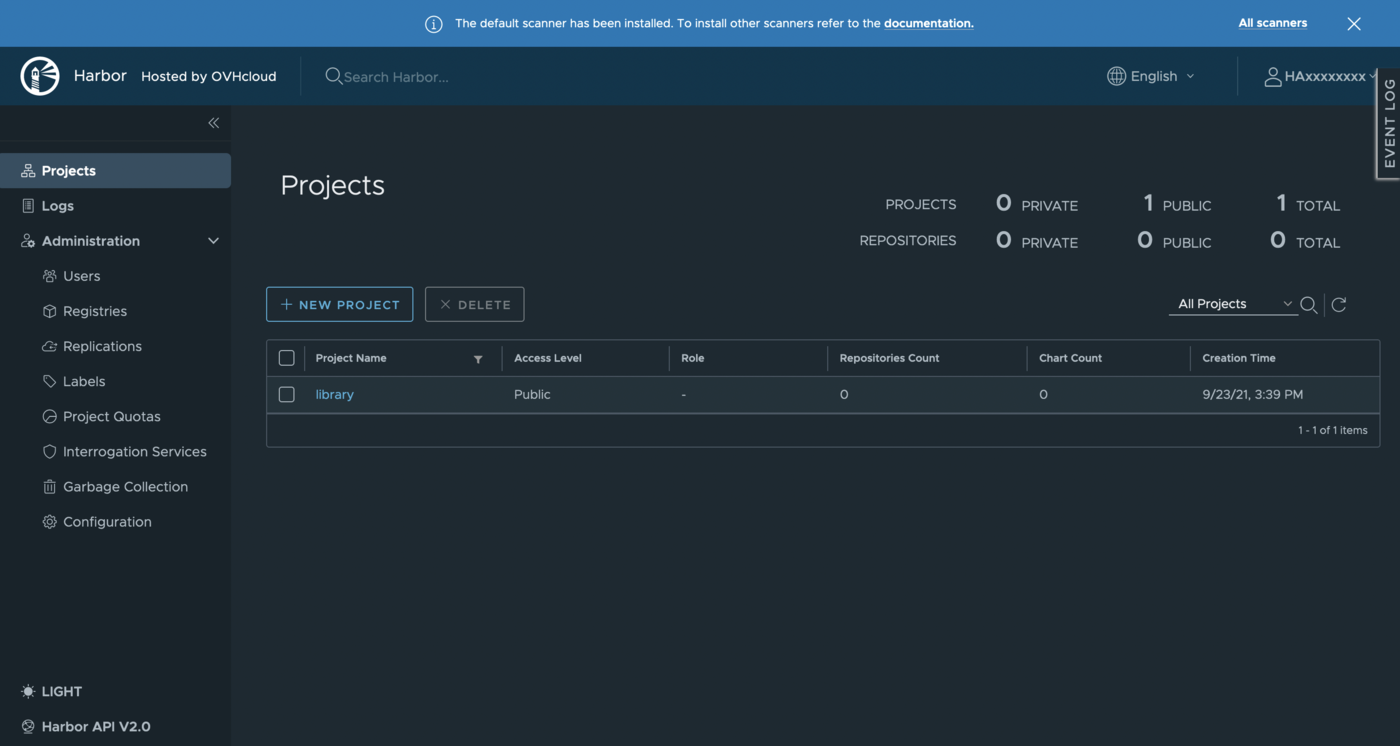Collapse the Administration section
Viewport: 1400px width, 746px height.
pos(213,240)
